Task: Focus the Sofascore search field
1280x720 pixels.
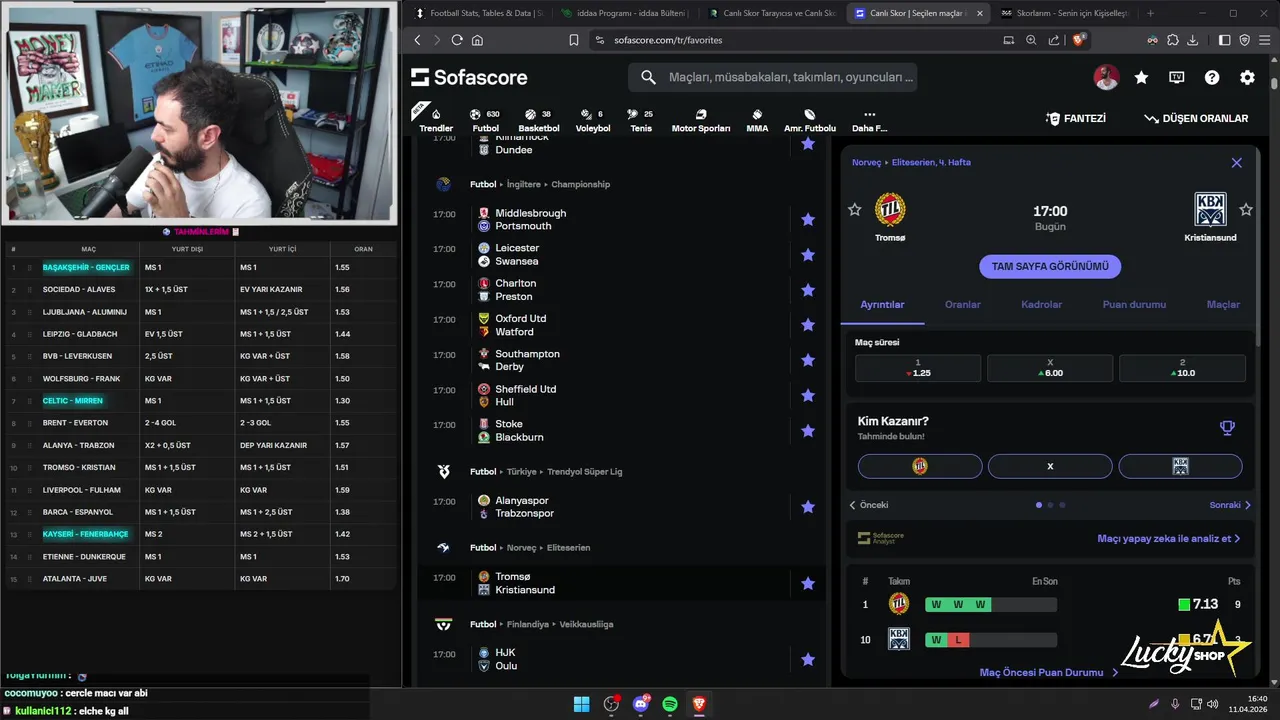Action: tap(772, 77)
